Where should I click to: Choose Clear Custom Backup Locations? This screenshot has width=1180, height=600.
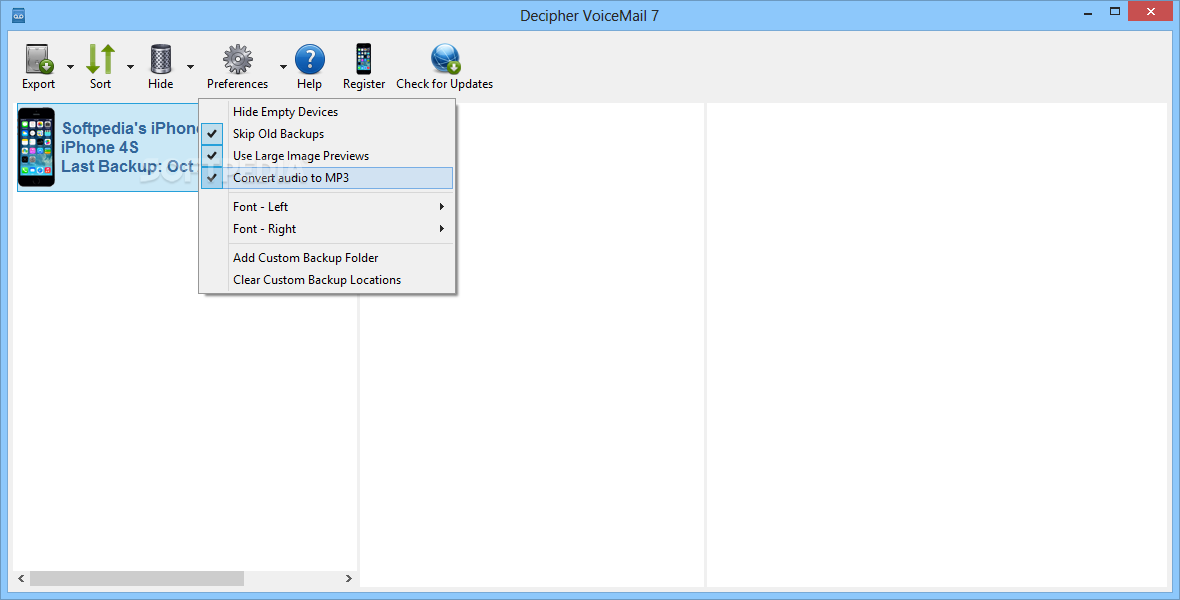point(327,279)
